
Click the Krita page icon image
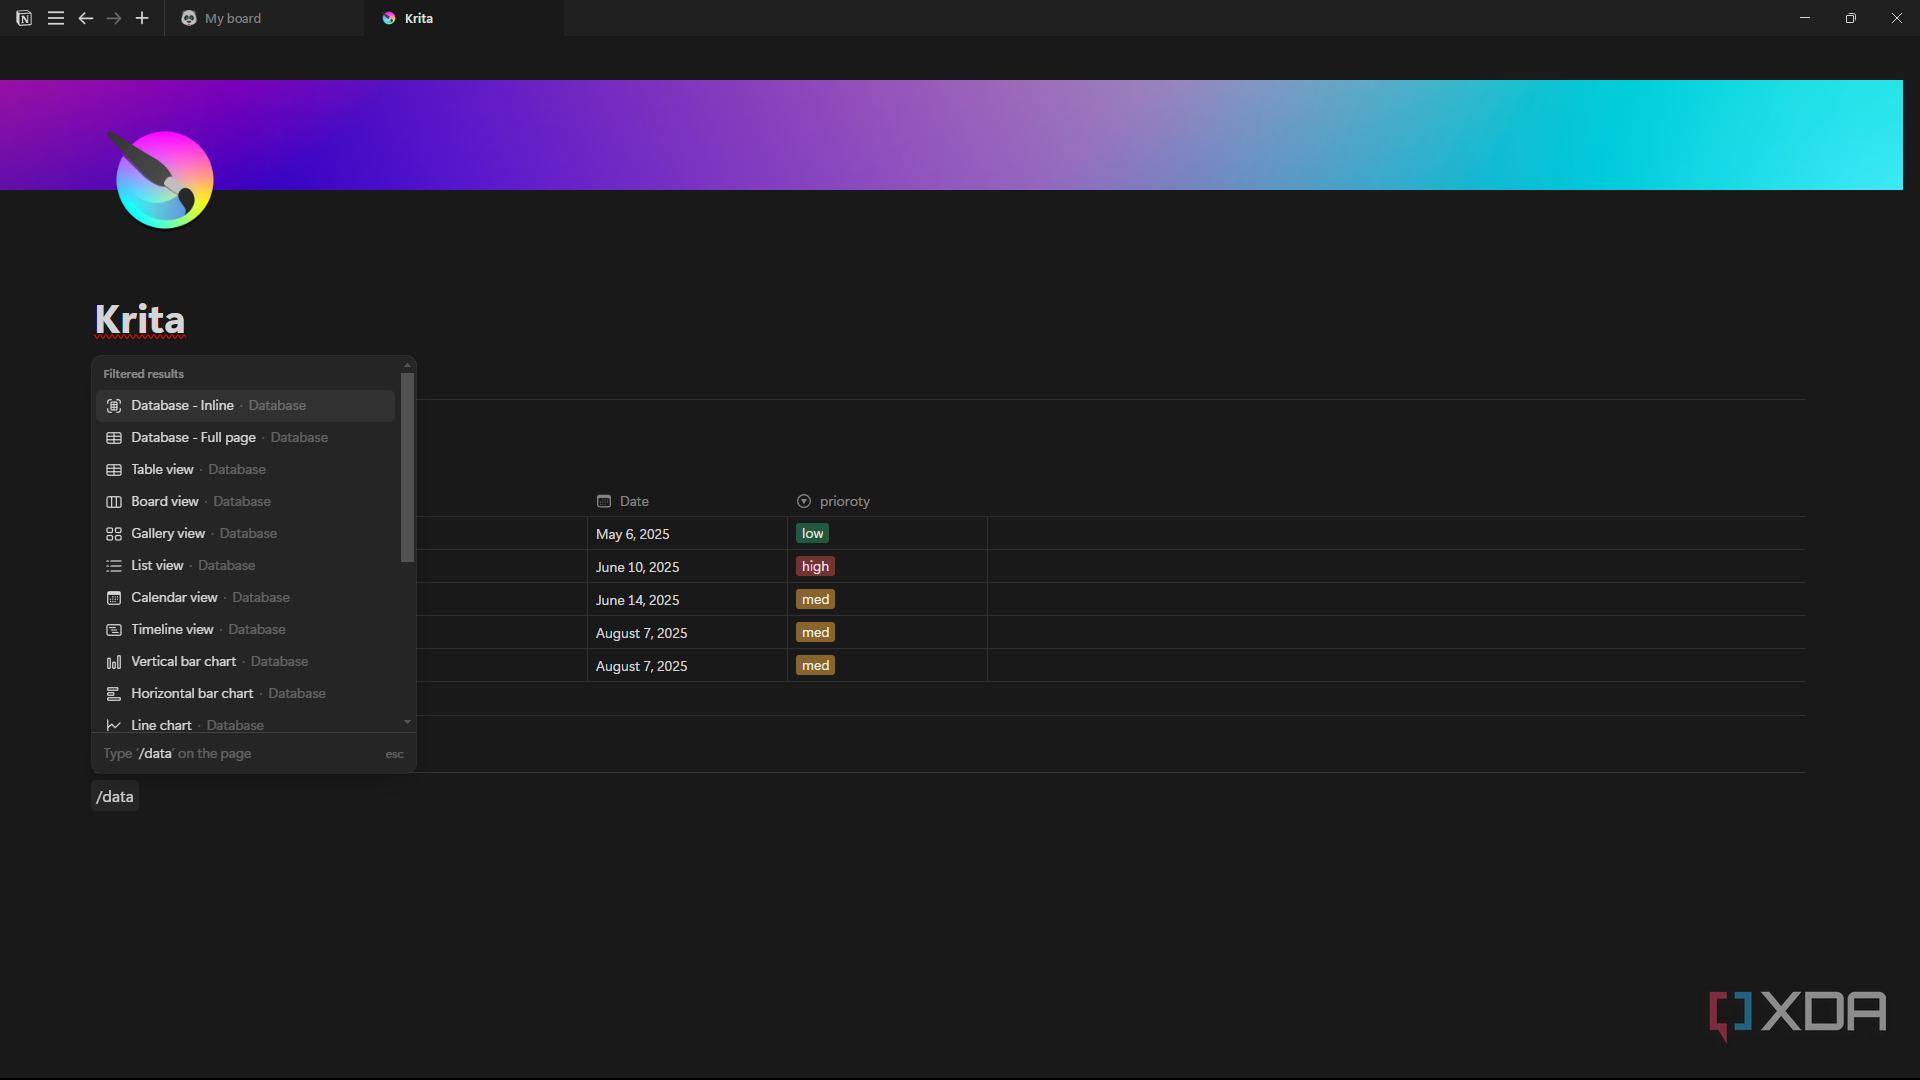pos(163,180)
